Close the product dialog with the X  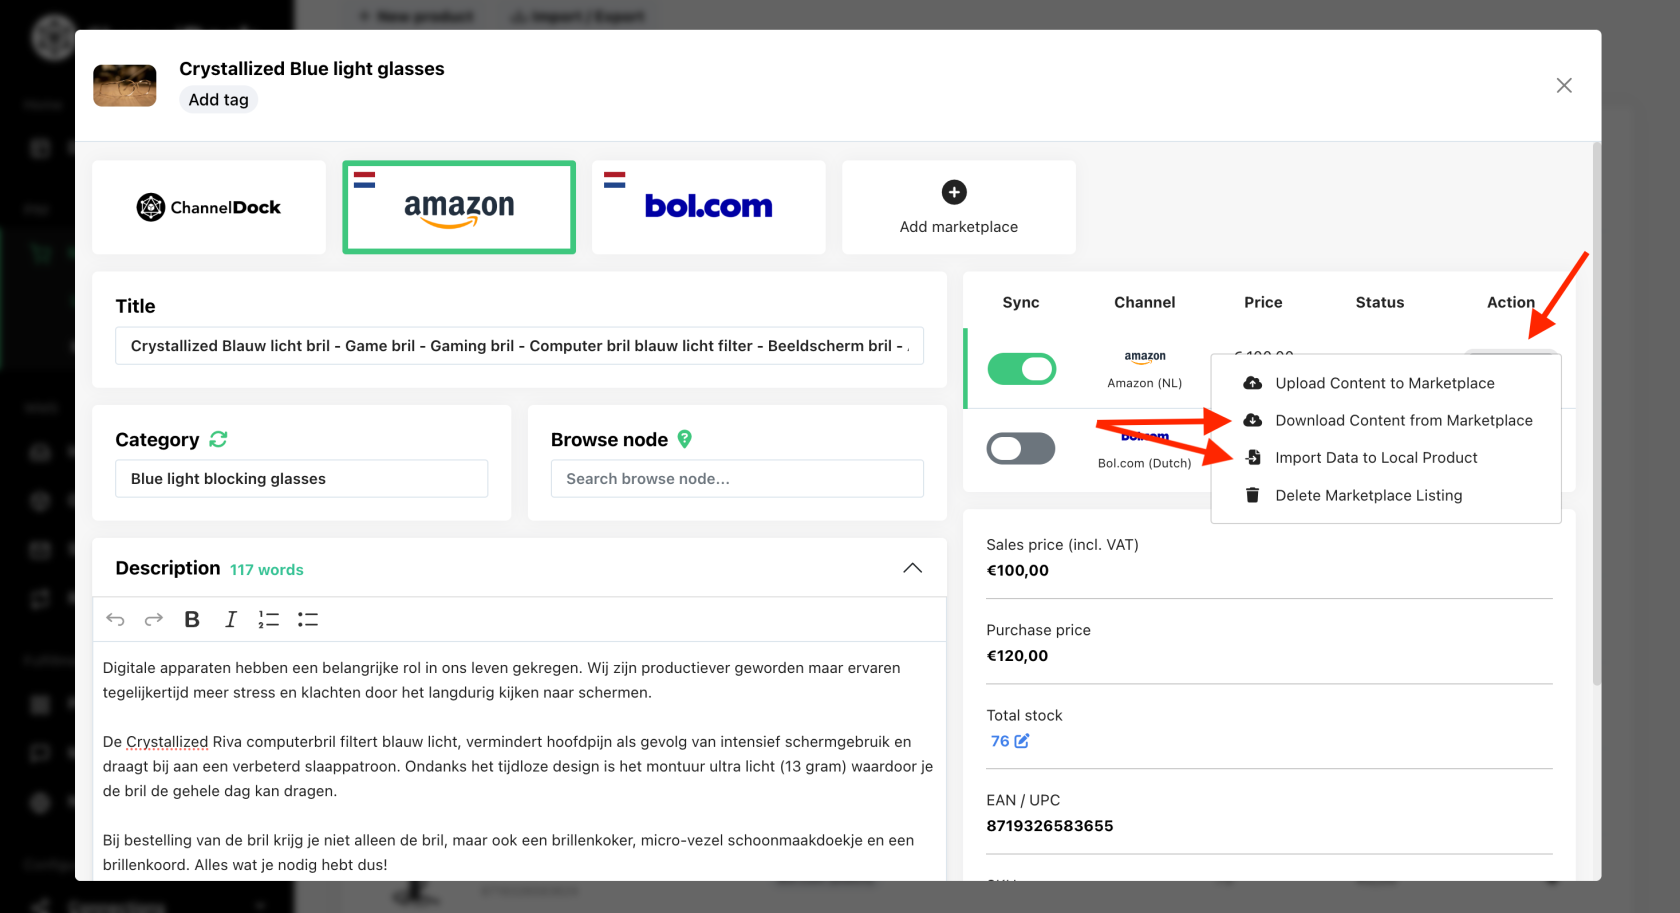click(1564, 86)
